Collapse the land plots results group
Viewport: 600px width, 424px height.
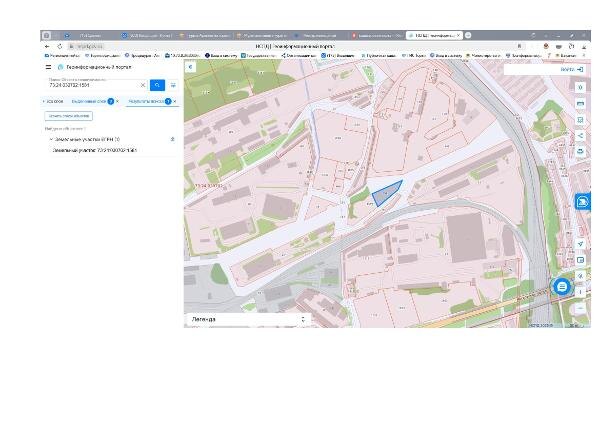[x=51, y=139]
